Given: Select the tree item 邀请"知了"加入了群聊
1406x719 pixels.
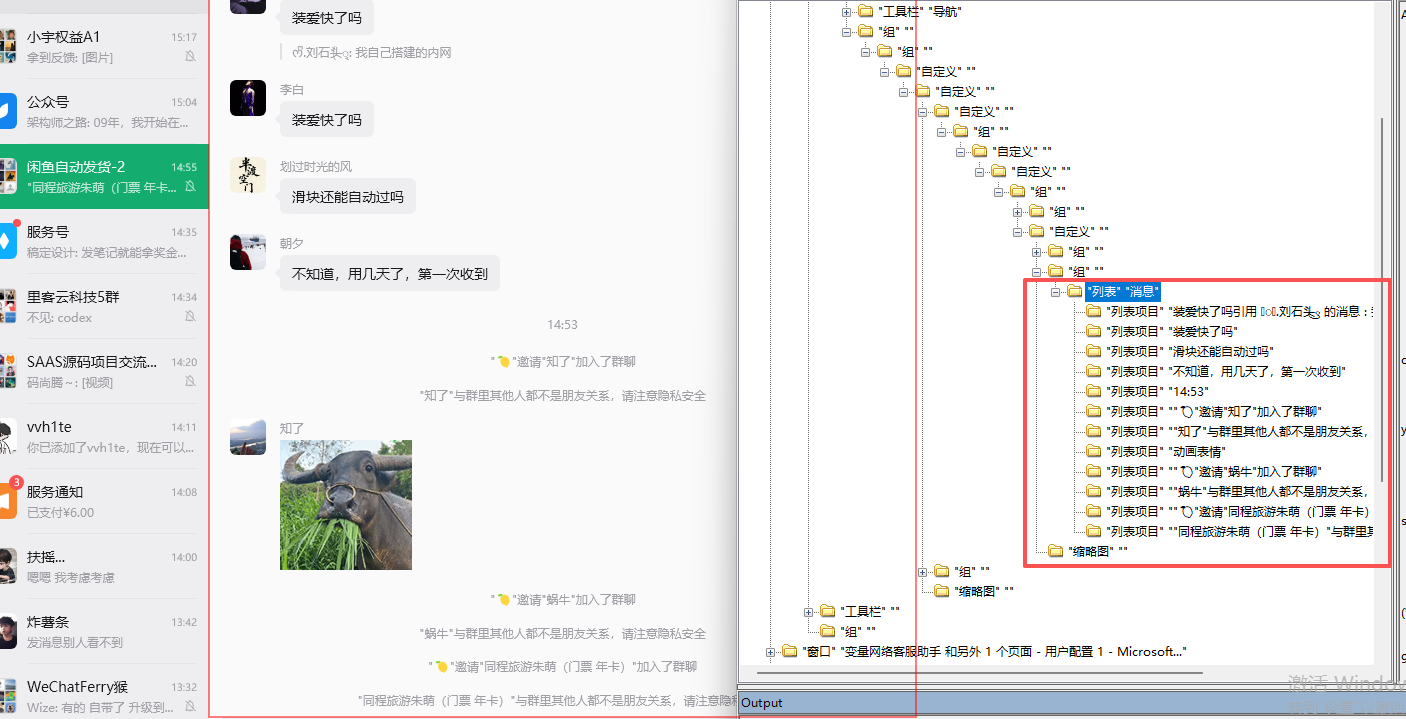Looking at the screenshot, I should pyautogui.click(x=1214, y=411).
